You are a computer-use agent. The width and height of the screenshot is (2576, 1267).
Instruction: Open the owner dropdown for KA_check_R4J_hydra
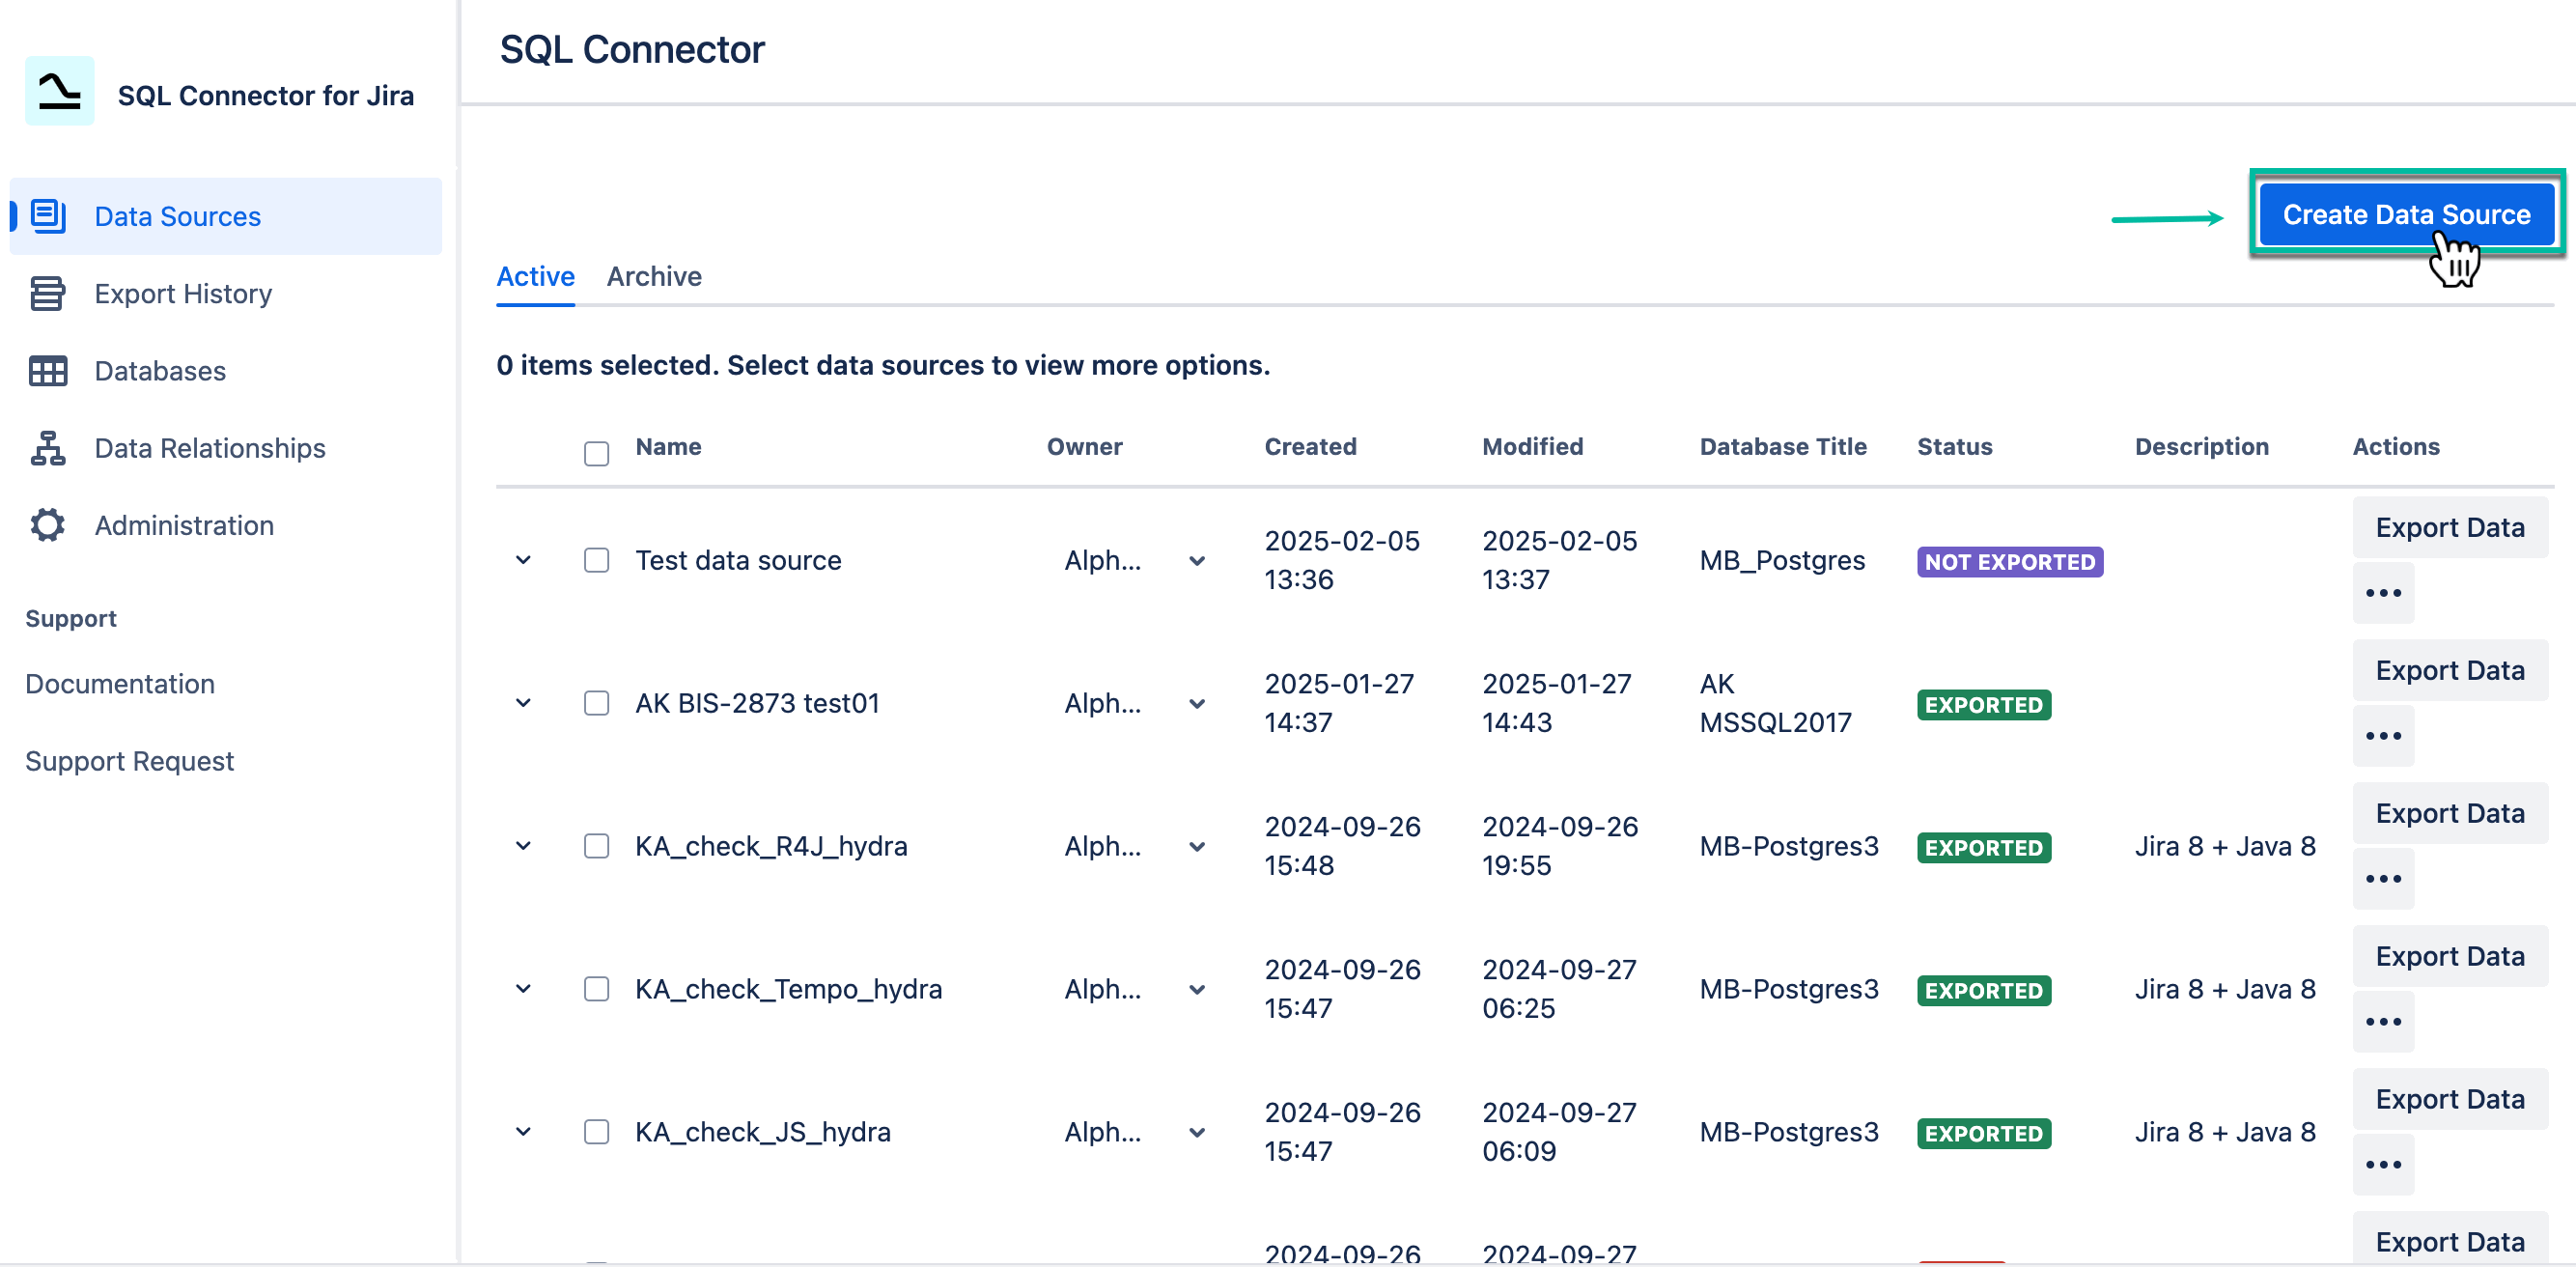click(x=1196, y=846)
